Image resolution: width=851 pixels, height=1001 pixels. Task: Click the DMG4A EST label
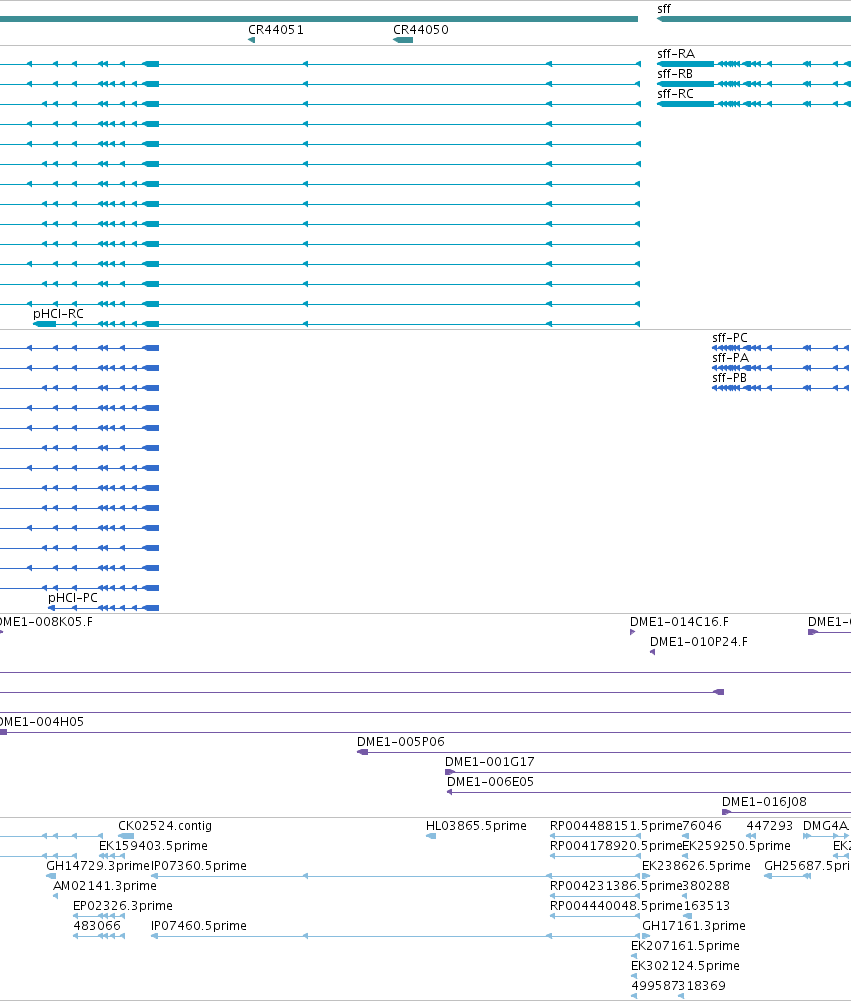(825, 826)
